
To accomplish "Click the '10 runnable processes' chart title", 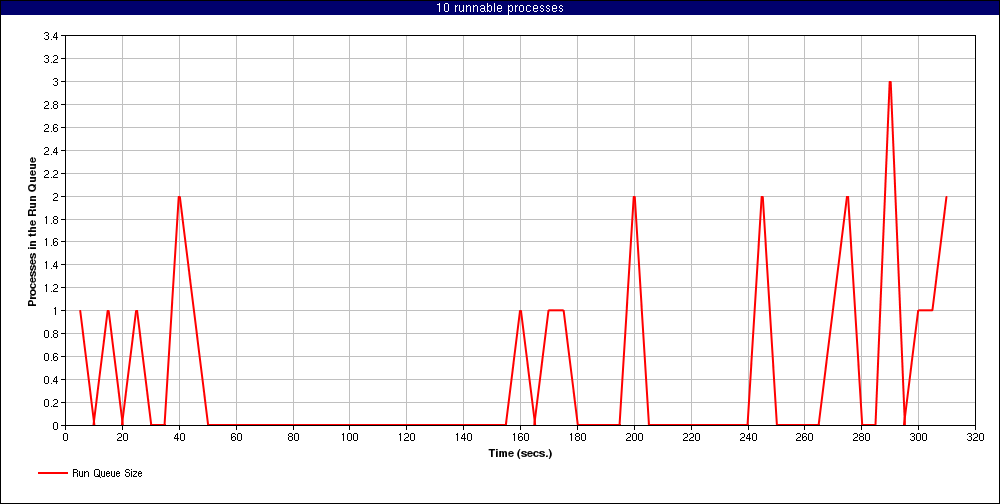I will (500, 8).
